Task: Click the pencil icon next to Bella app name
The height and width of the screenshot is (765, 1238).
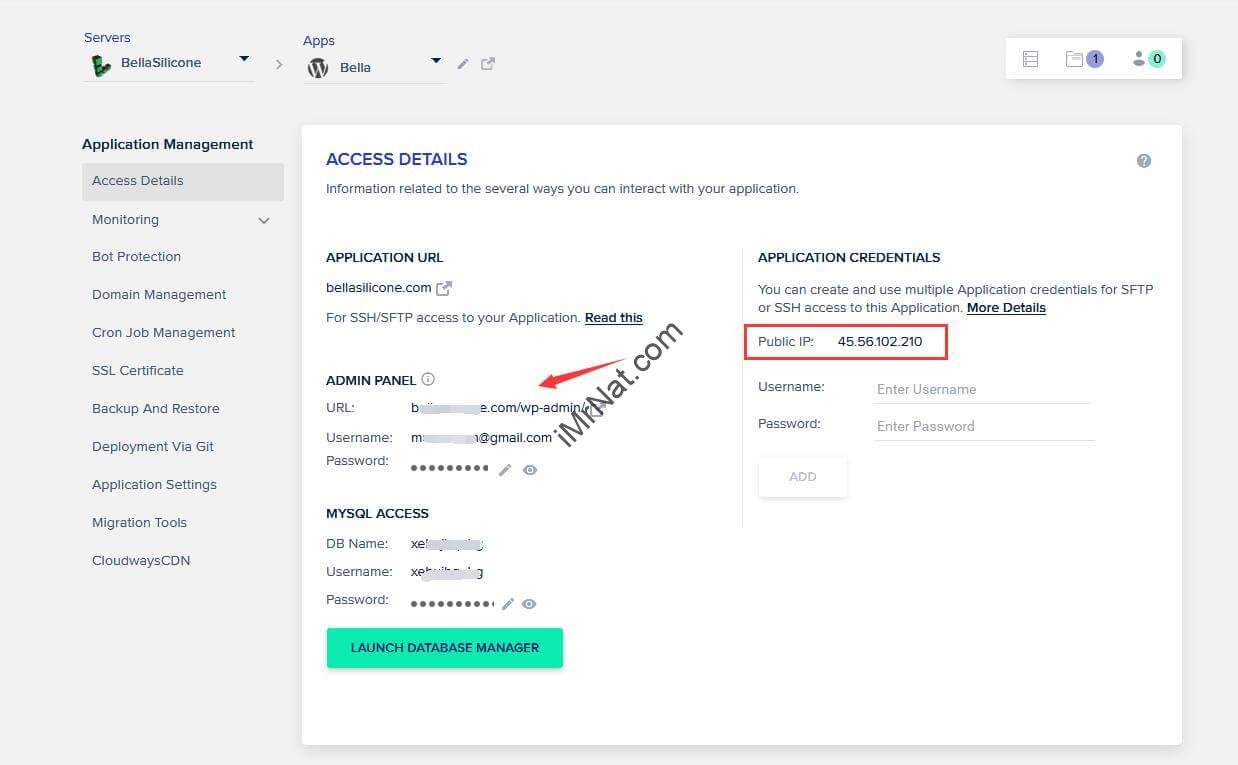Action: click(463, 64)
